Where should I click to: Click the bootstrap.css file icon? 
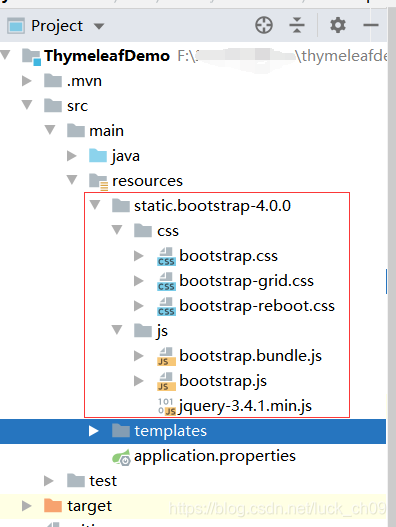click(x=166, y=257)
